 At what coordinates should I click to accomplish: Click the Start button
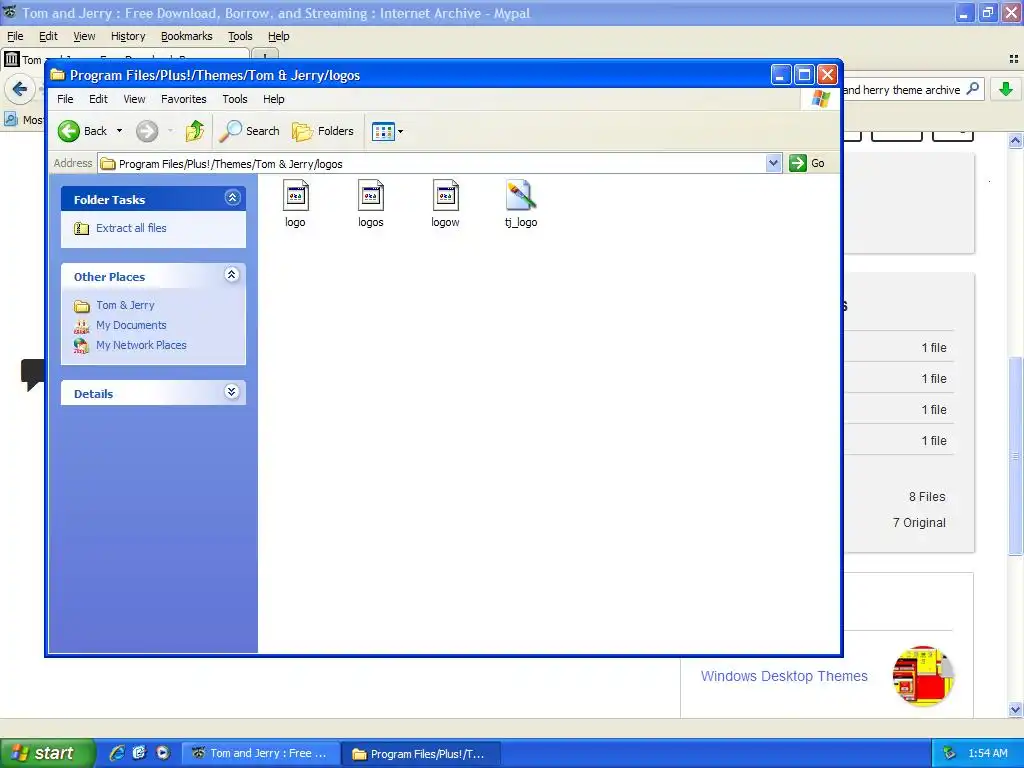[x=47, y=753]
